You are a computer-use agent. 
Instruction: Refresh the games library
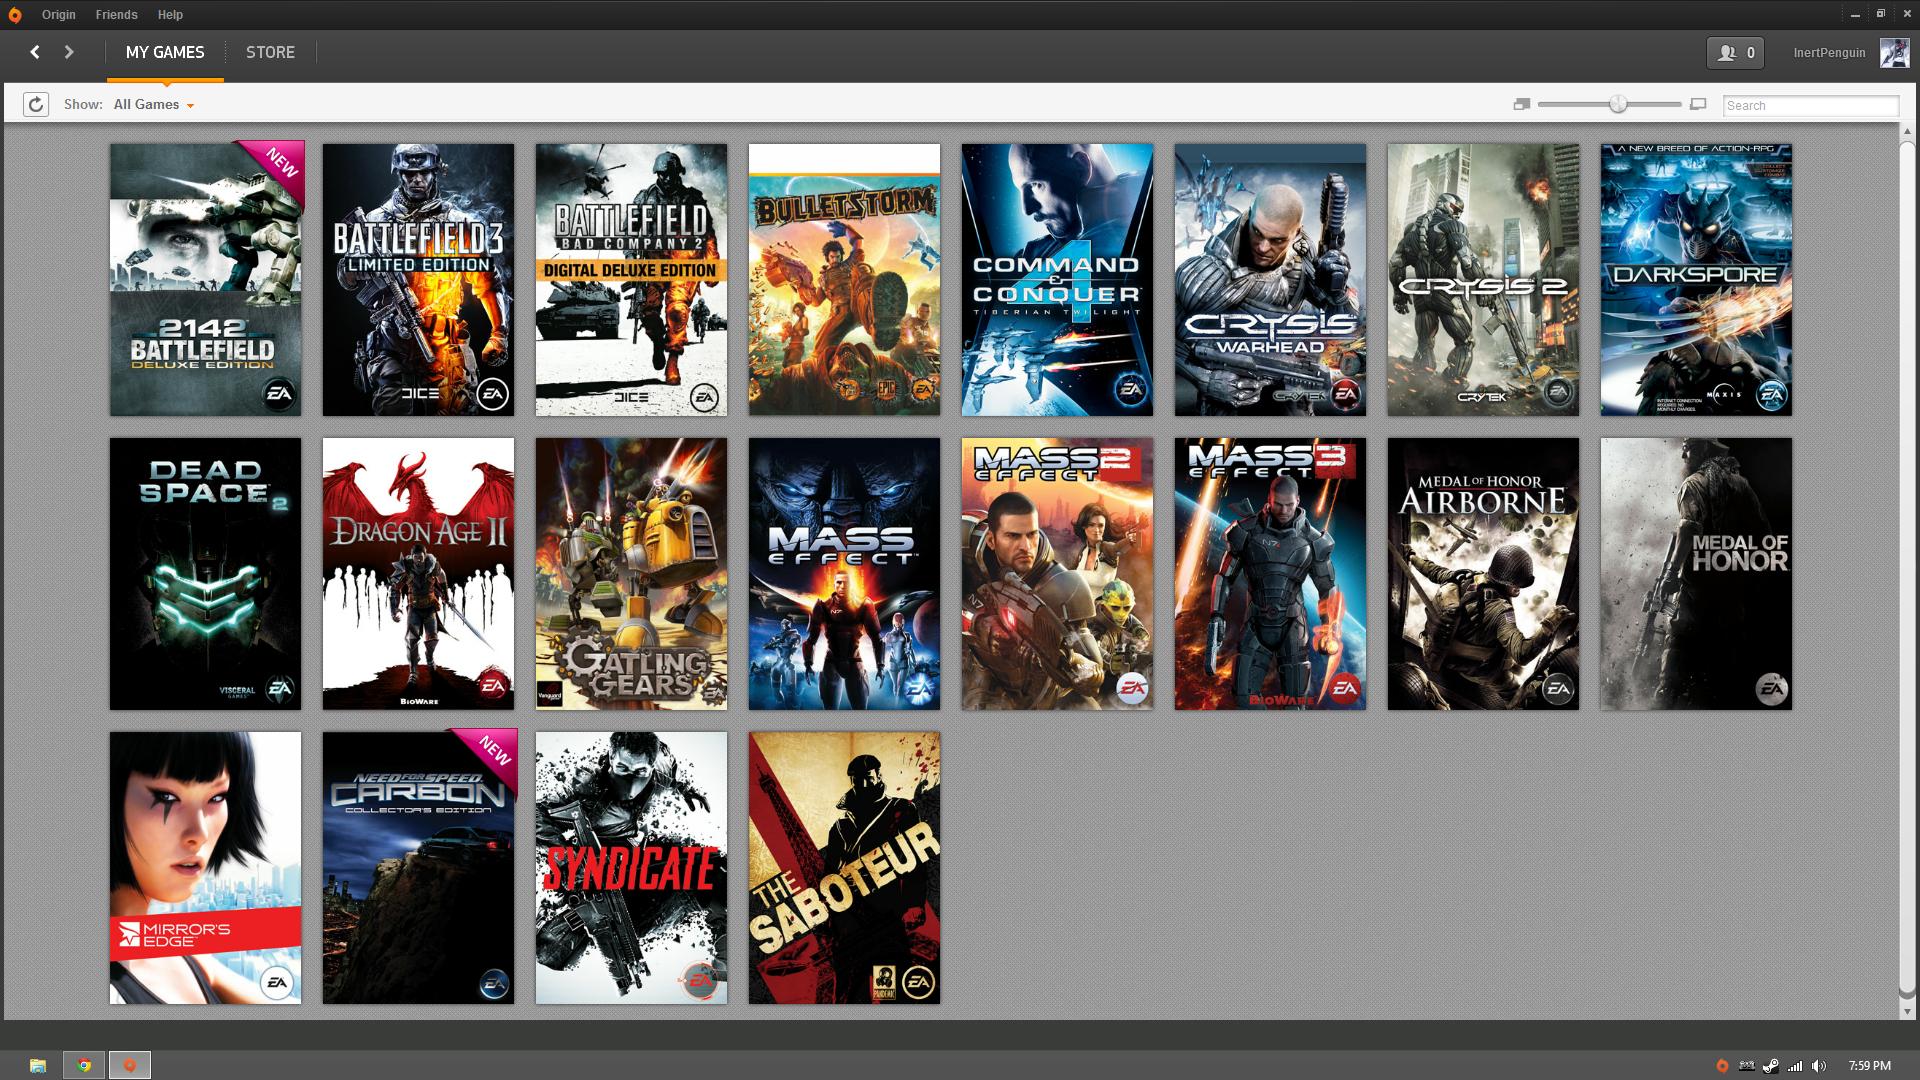(x=36, y=104)
